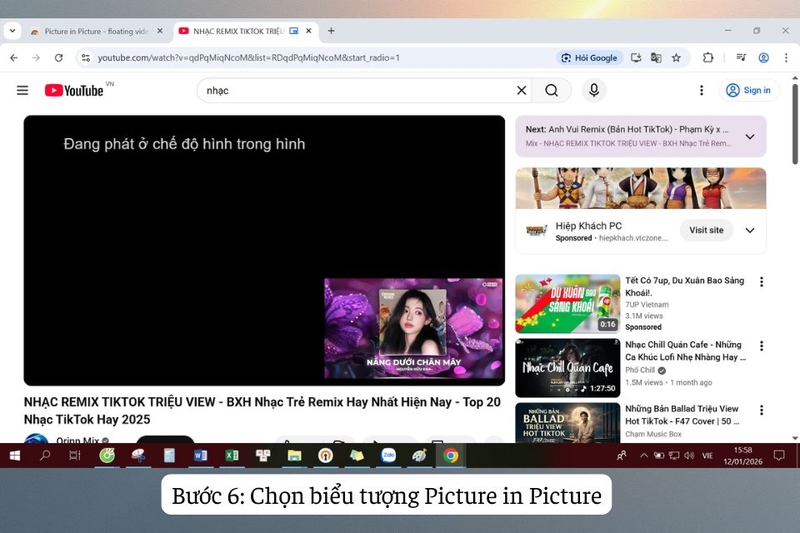Open the Tết Có 7up video title
This screenshot has height=533, width=800.
pyautogui.click(x=684, y=287)
